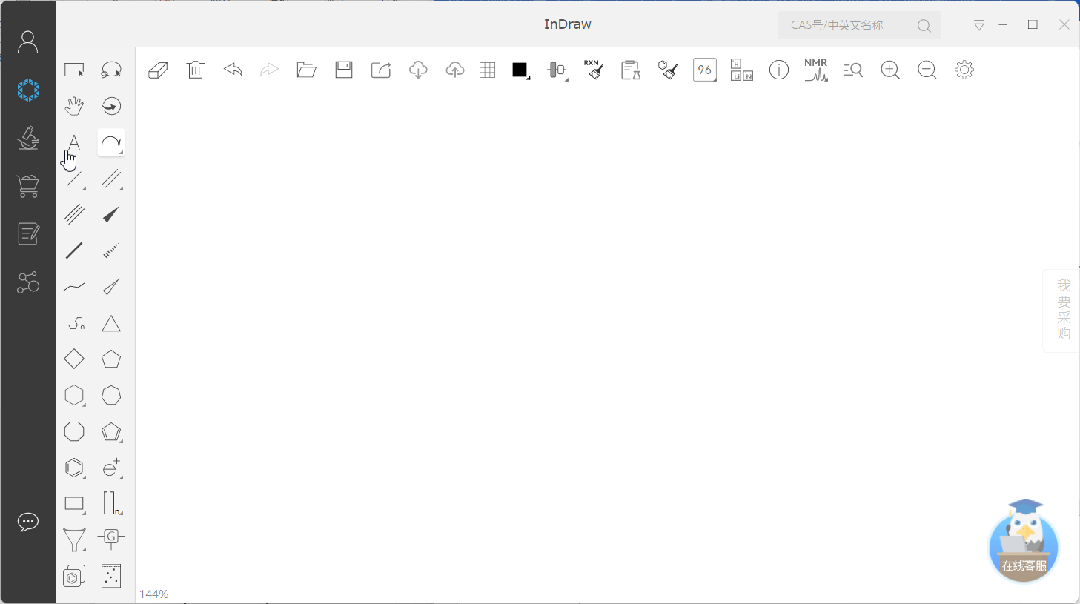Select the benzene ring tool

(74, 468)
